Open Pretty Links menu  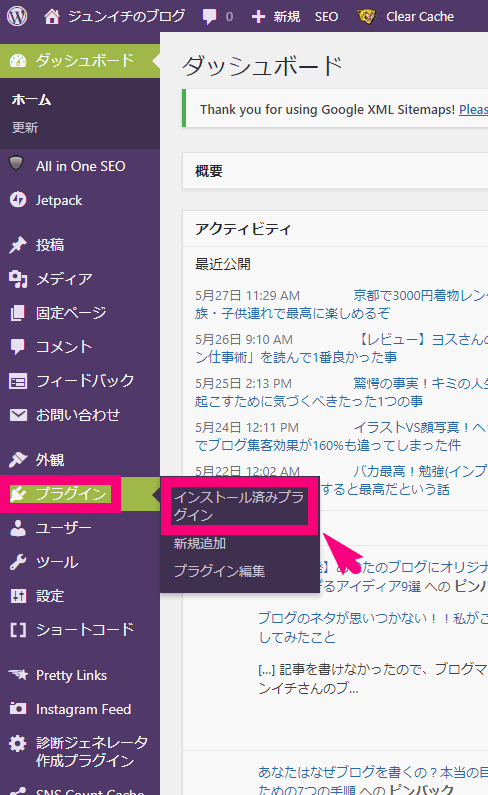[x=71, y=675]
